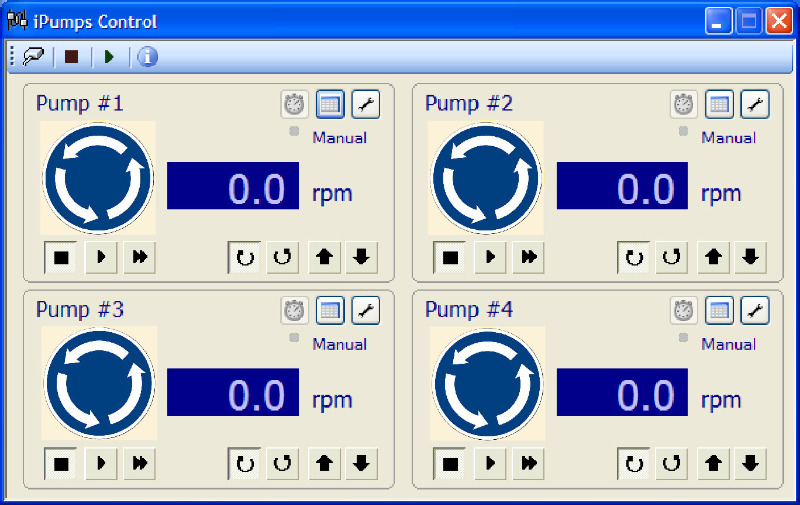Click the Pump #4 rotation indicator graphic

(x=487, y=385)
